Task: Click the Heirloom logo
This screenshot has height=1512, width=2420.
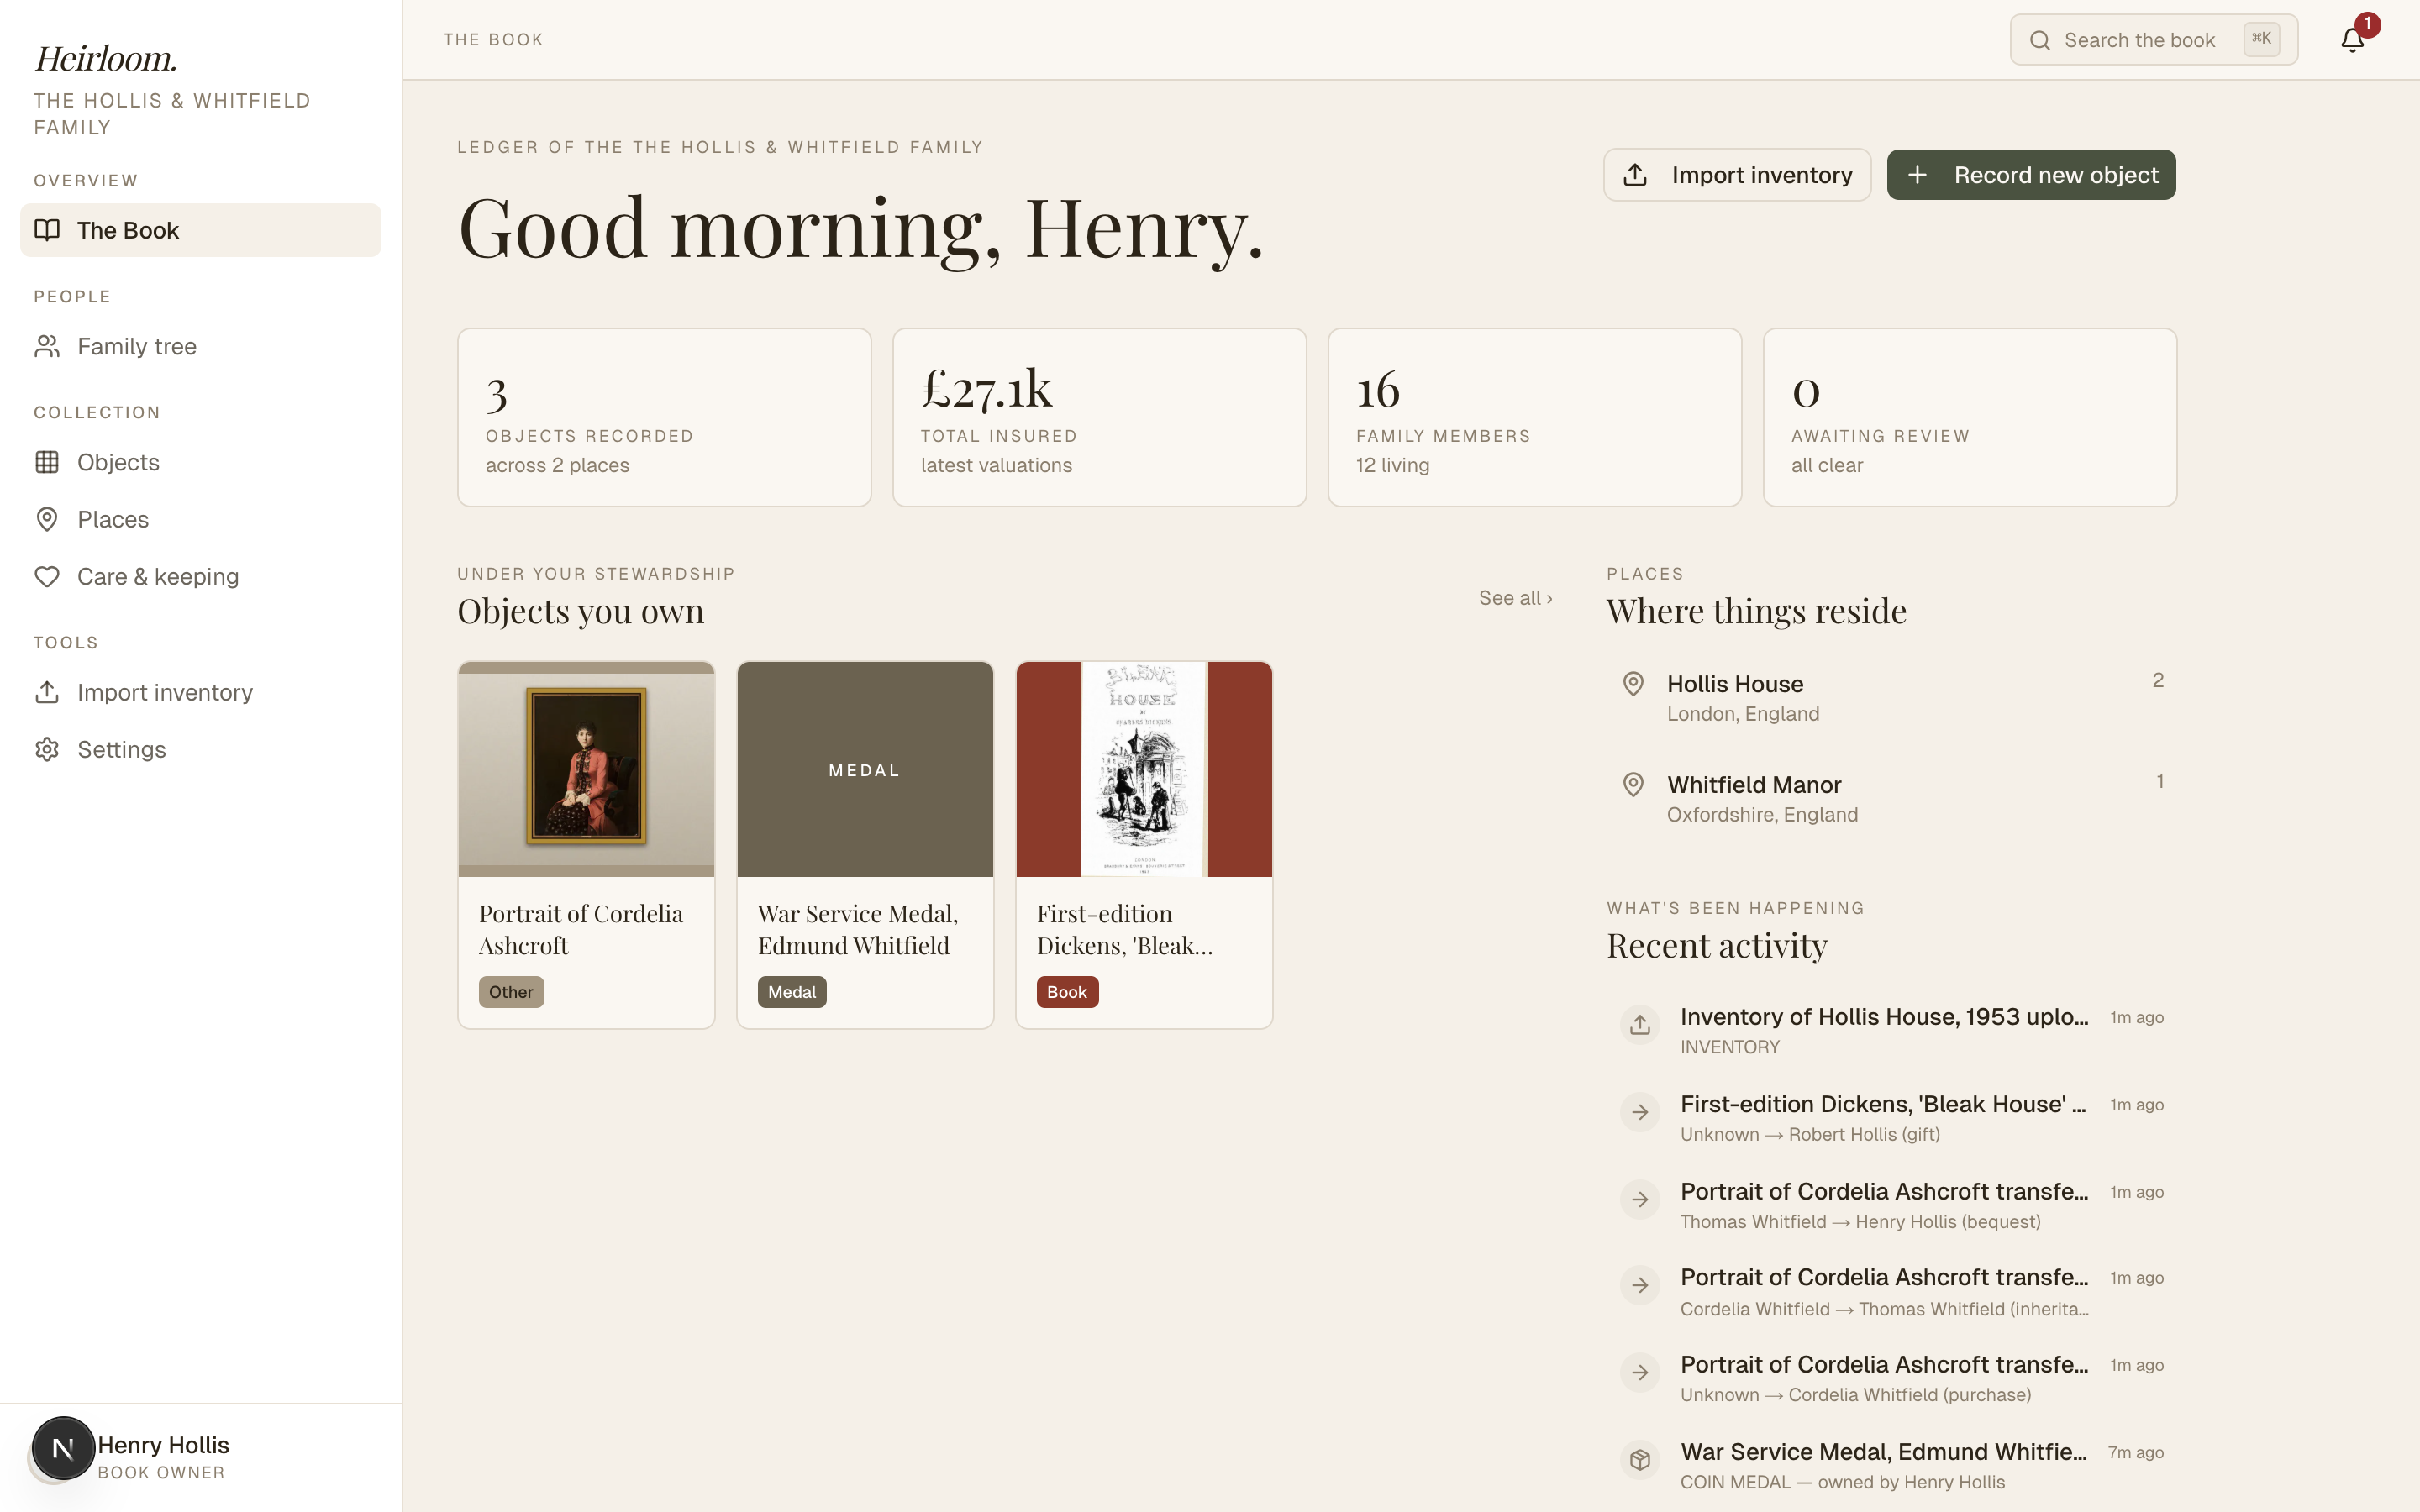Action: click(106, 58)
